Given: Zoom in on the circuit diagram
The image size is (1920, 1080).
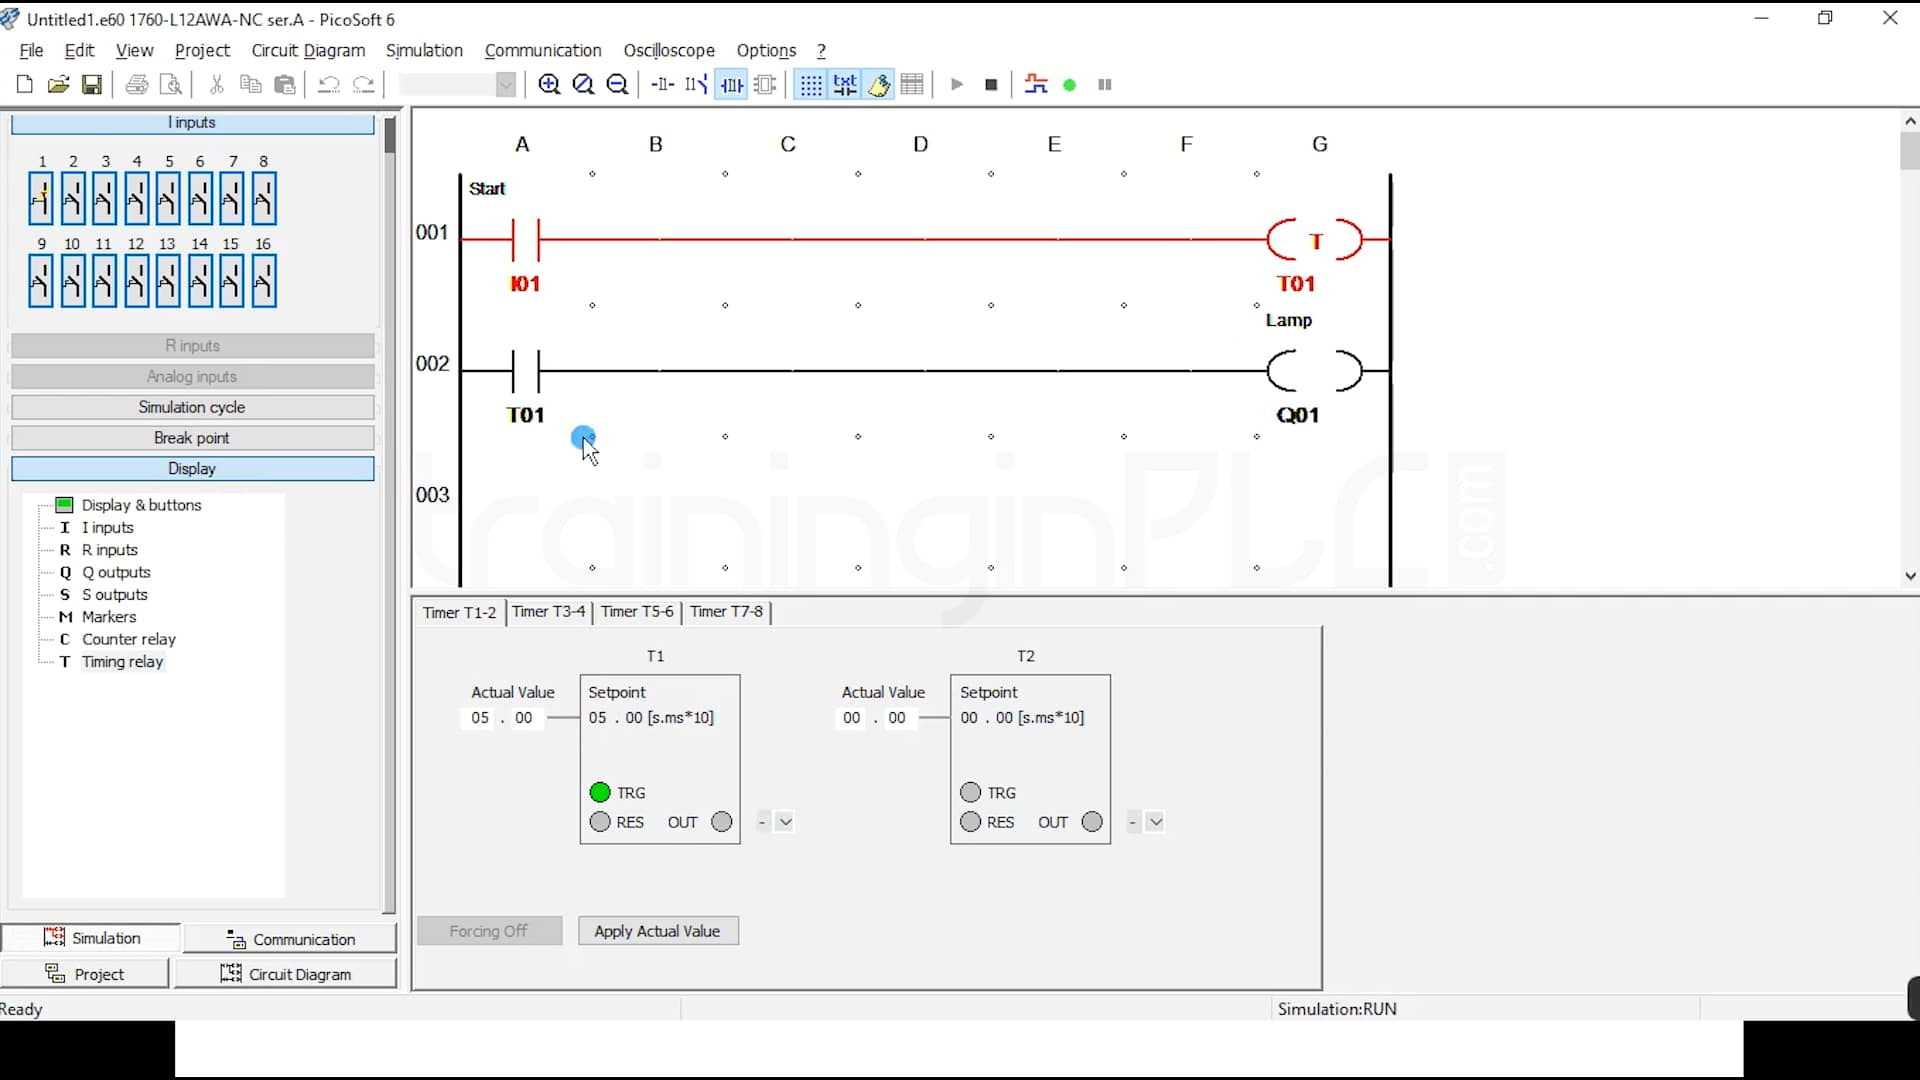Looking at the screenshot, I should click(549, 85).
